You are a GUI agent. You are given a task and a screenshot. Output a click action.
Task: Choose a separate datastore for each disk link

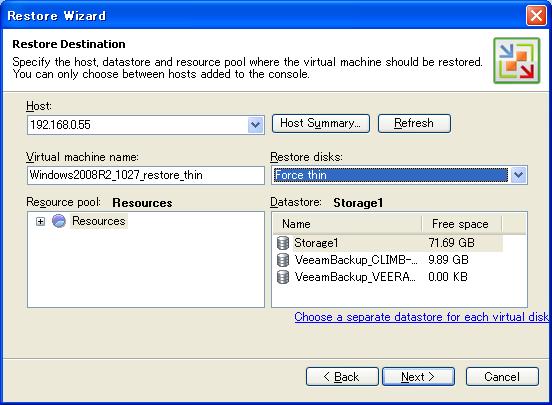(421, 317)
